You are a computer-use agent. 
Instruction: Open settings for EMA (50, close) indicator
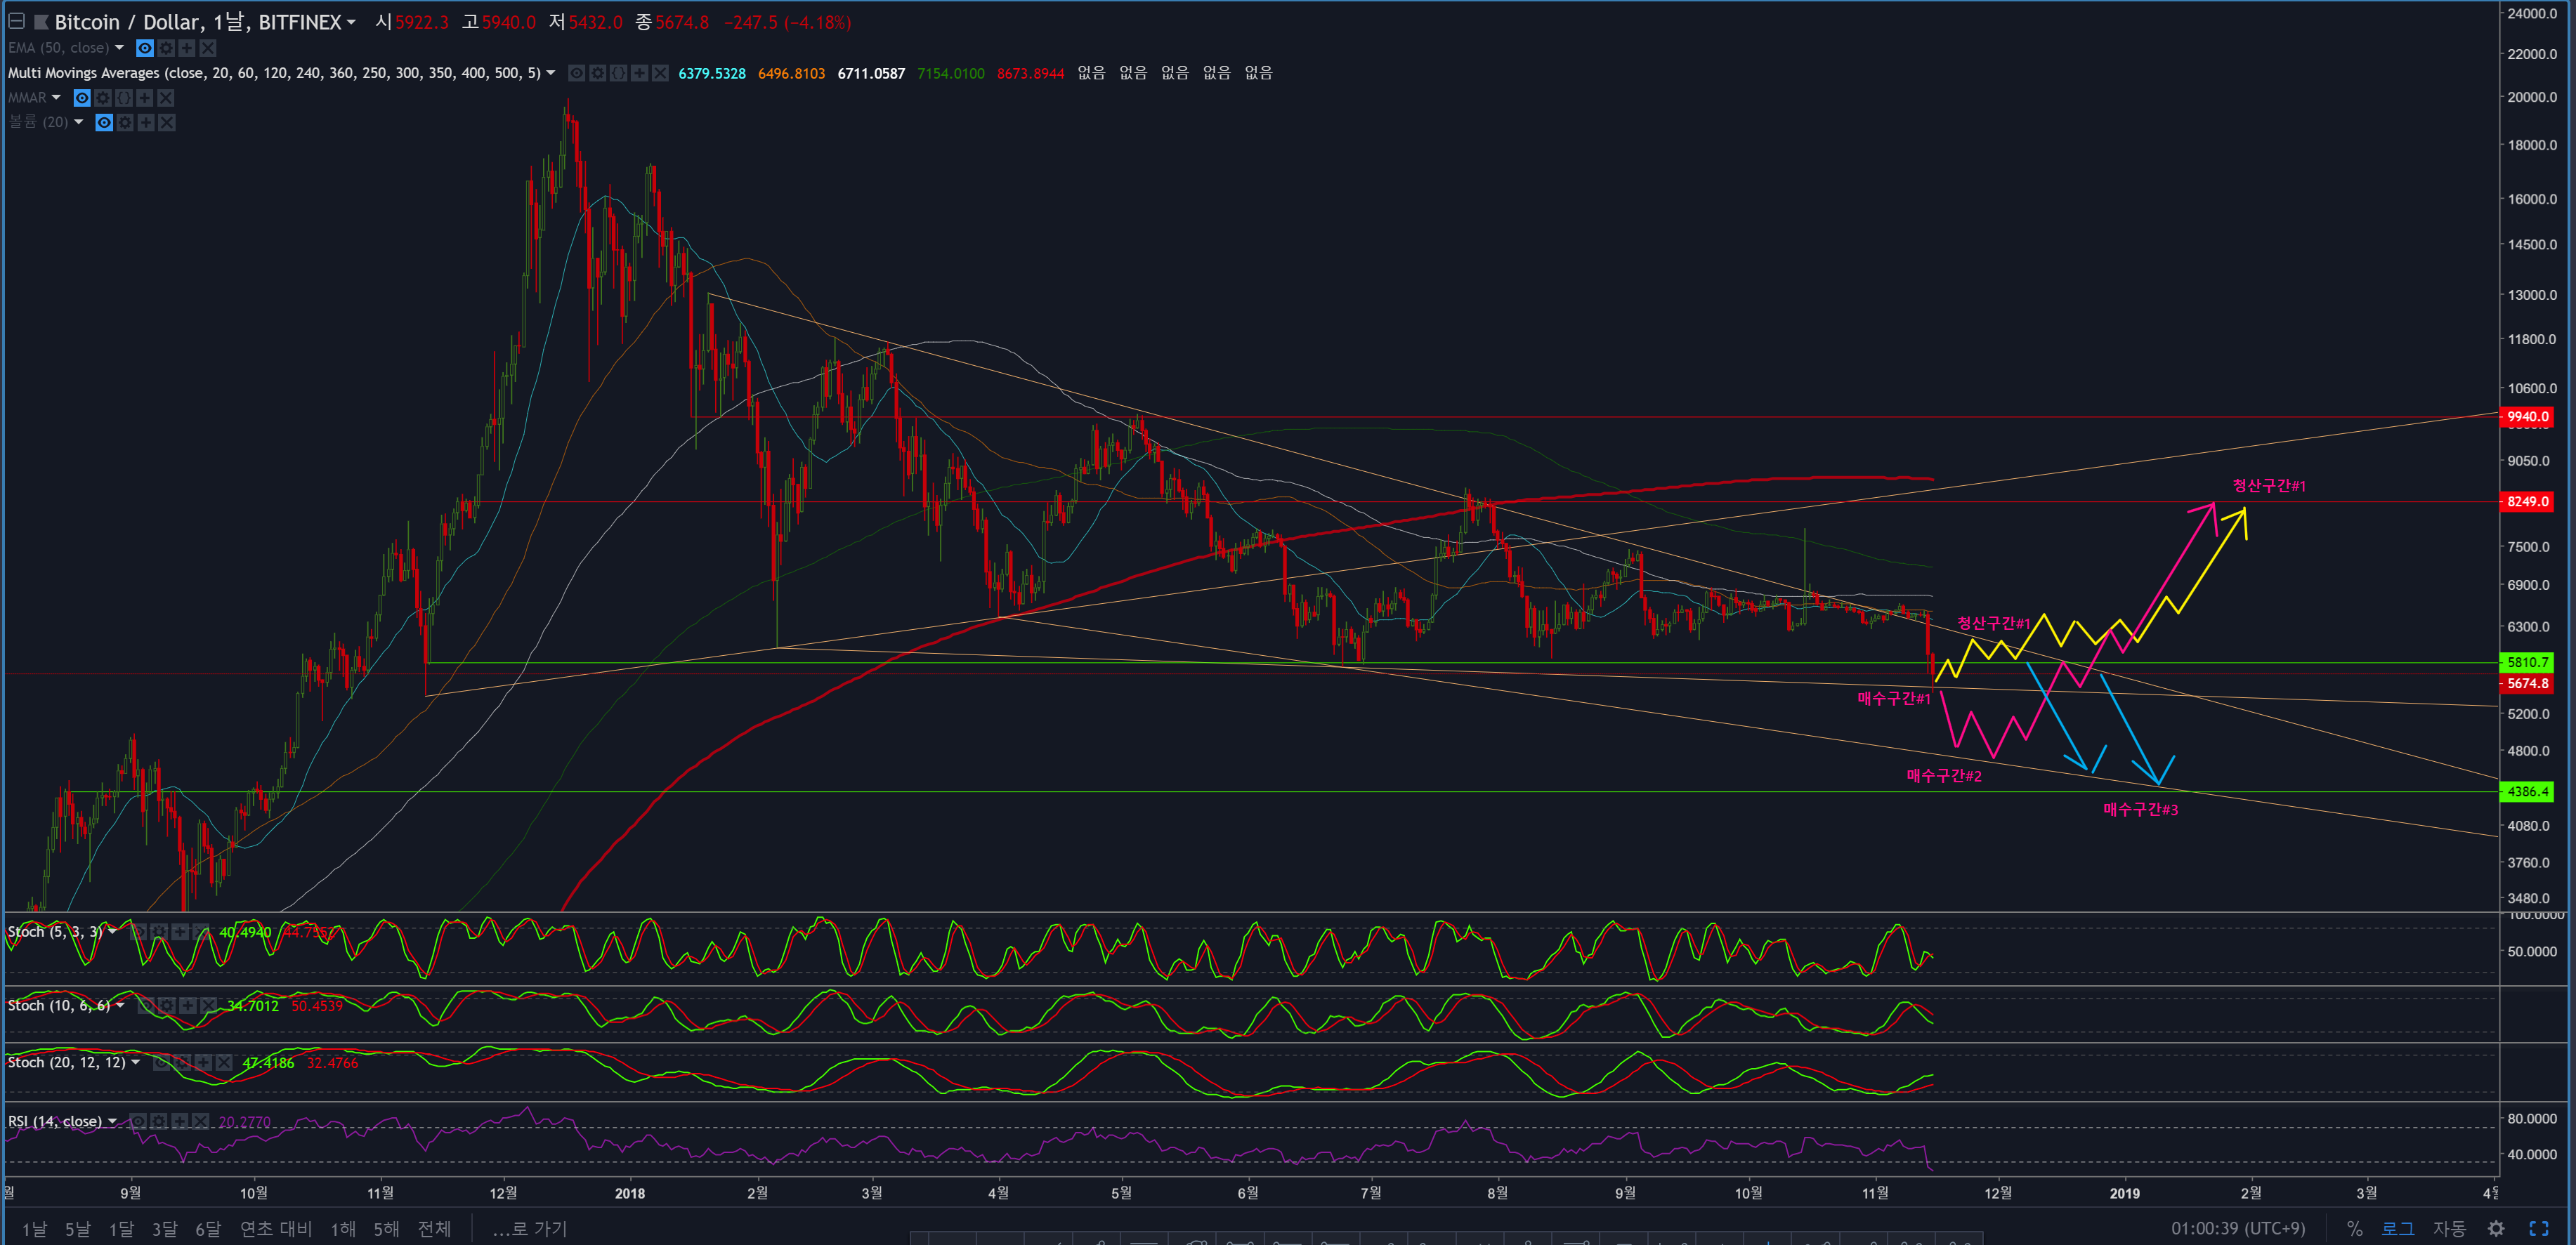pyautogui.click(x=166, y=48)
